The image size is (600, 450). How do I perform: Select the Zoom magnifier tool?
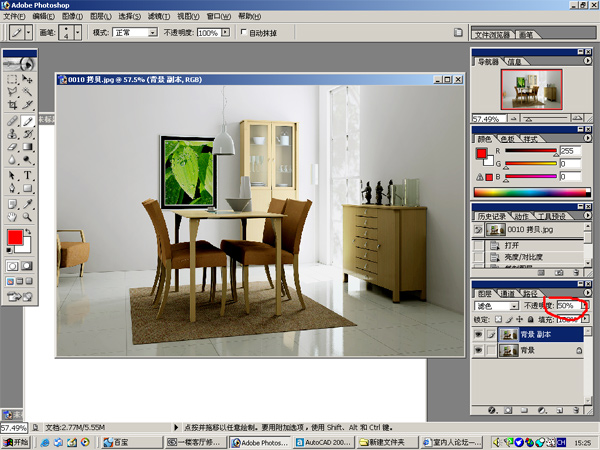tap(27, 217)
